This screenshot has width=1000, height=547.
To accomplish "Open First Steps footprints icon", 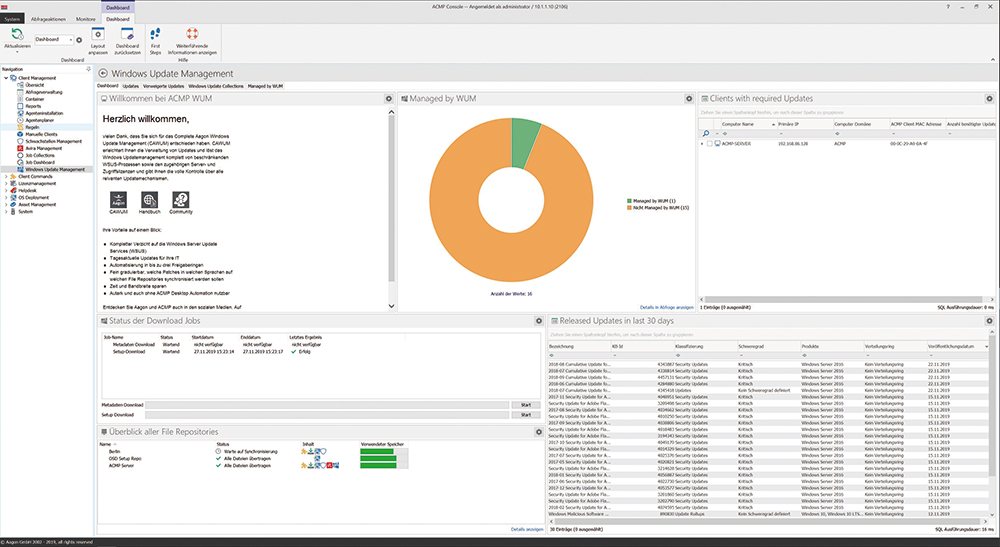I will (155, 34).
